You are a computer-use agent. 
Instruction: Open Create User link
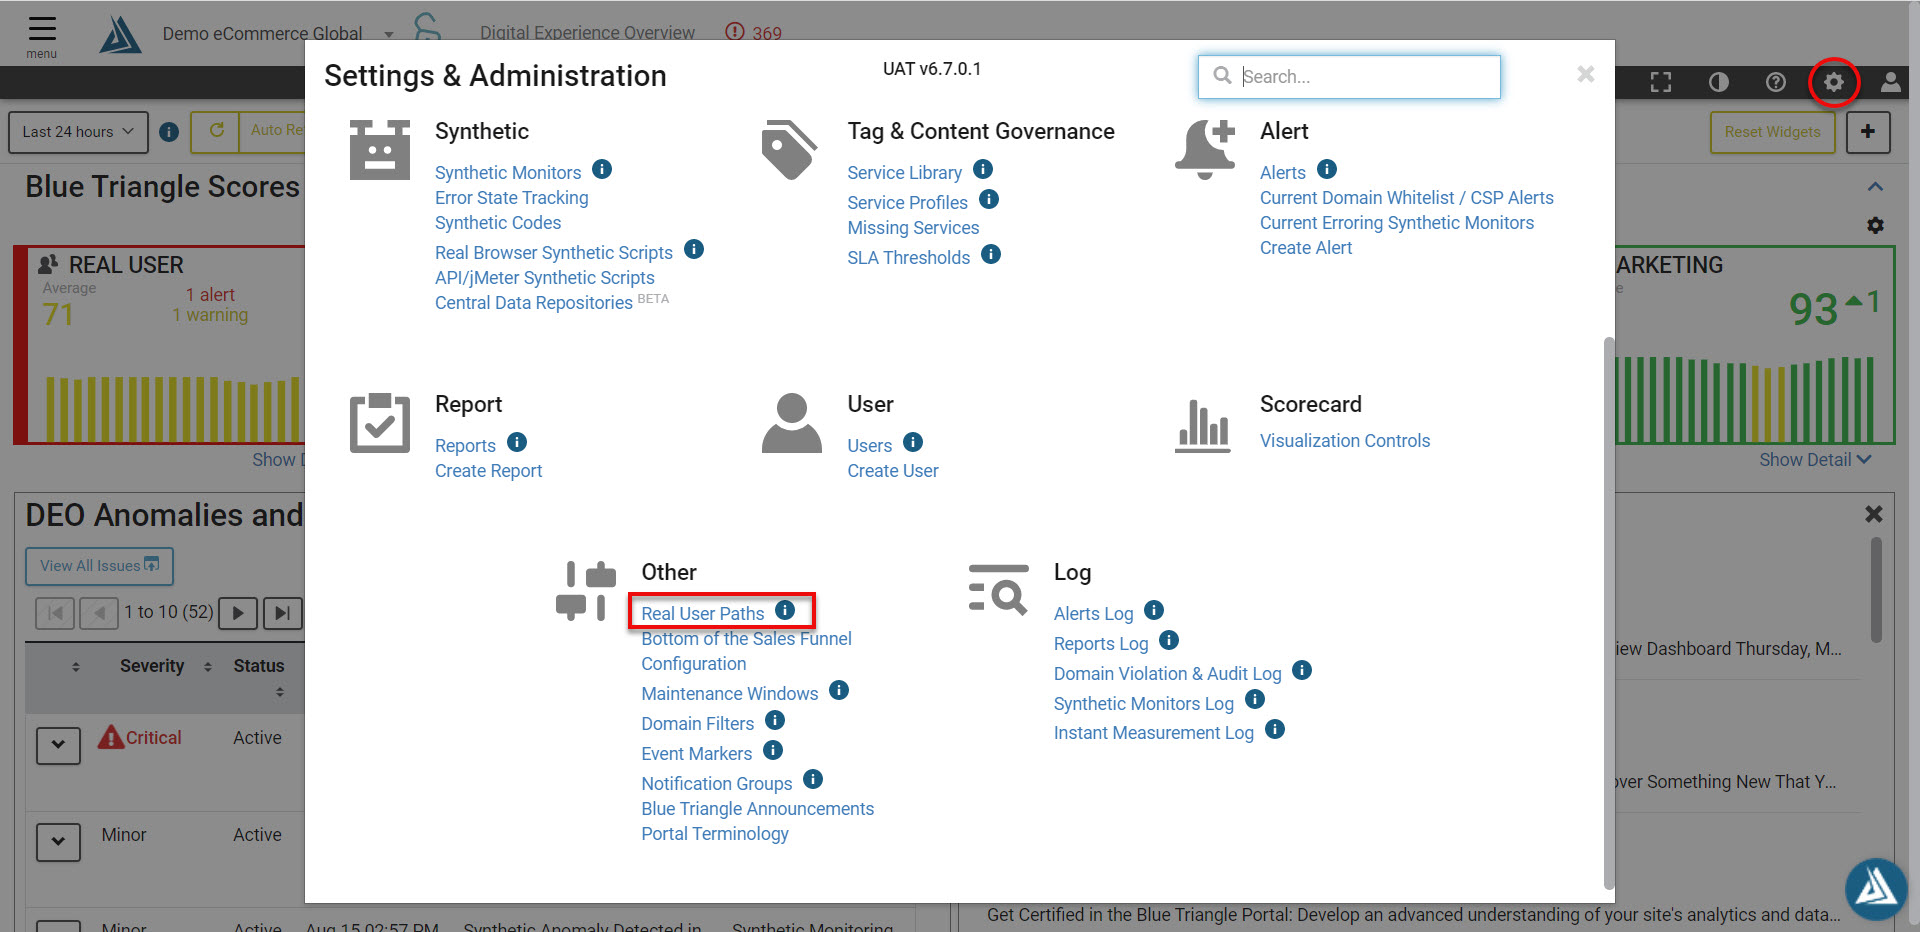[893, 471]
